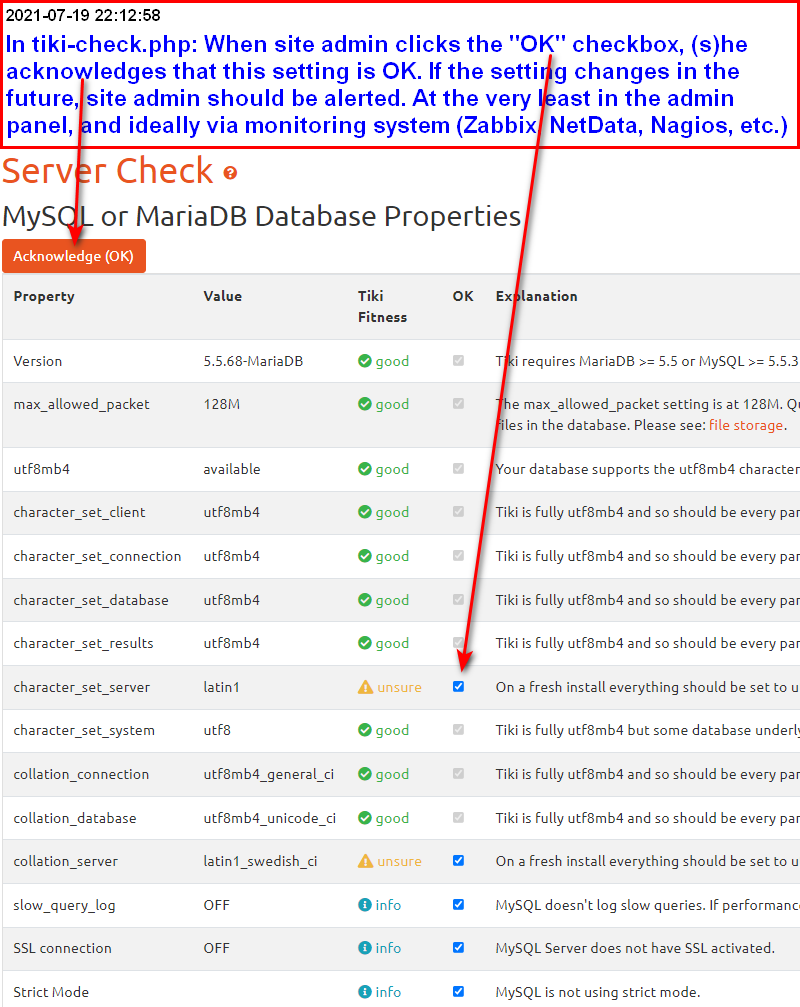Click the unsure warning icon for collation_server
This screenshot has width=800, height=1007.
pyautogui.click(x=365, y=861)
